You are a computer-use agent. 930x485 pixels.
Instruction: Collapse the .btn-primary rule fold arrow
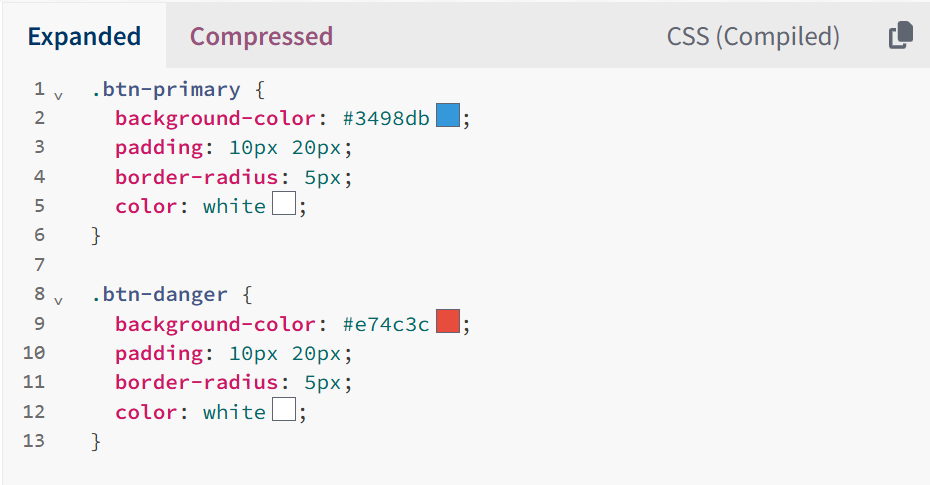(x=58, y=95)
